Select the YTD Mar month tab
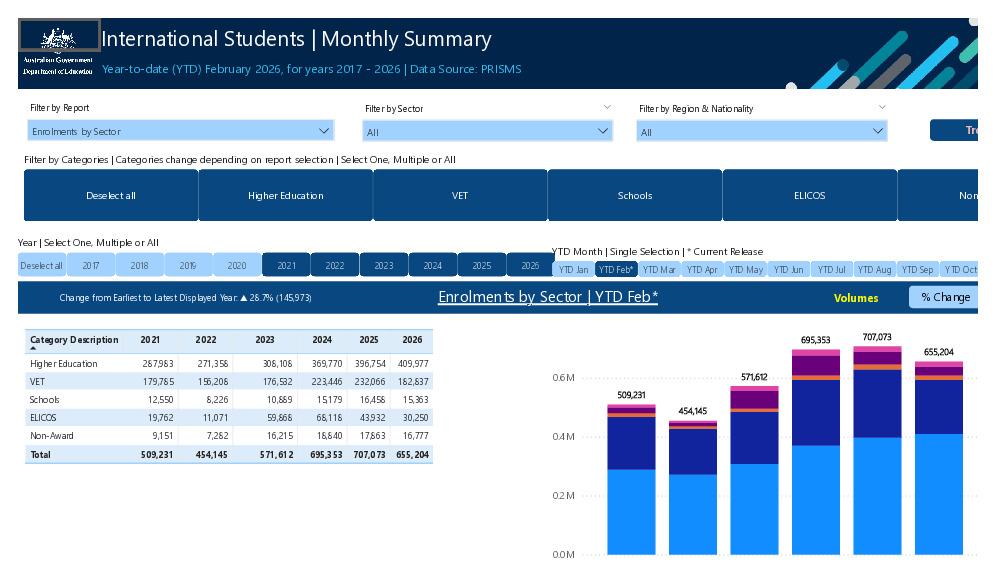 pyautogui.click(x=659, y=269)
